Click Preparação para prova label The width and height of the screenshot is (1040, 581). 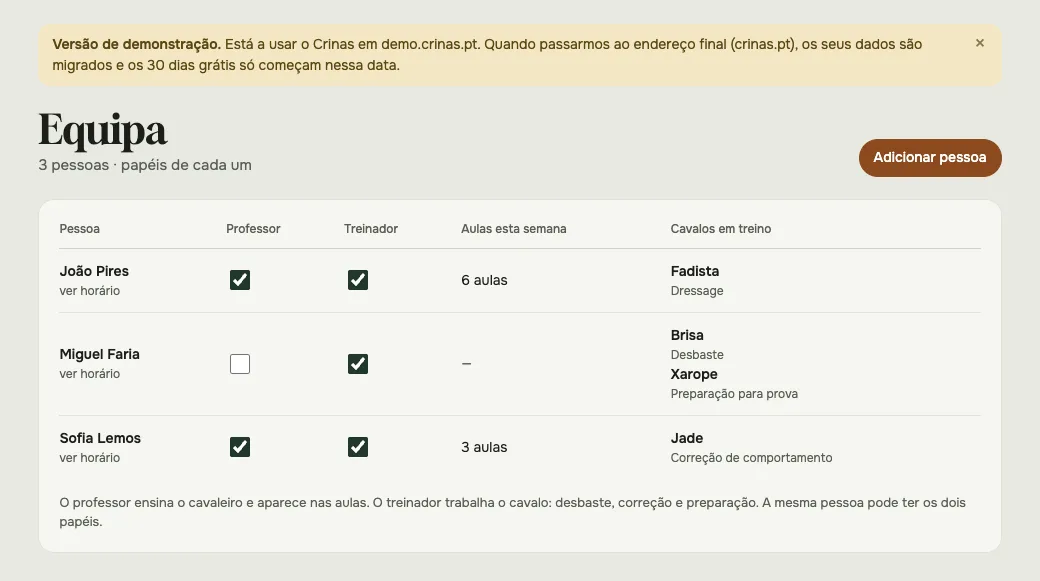(x=734, y=394)
